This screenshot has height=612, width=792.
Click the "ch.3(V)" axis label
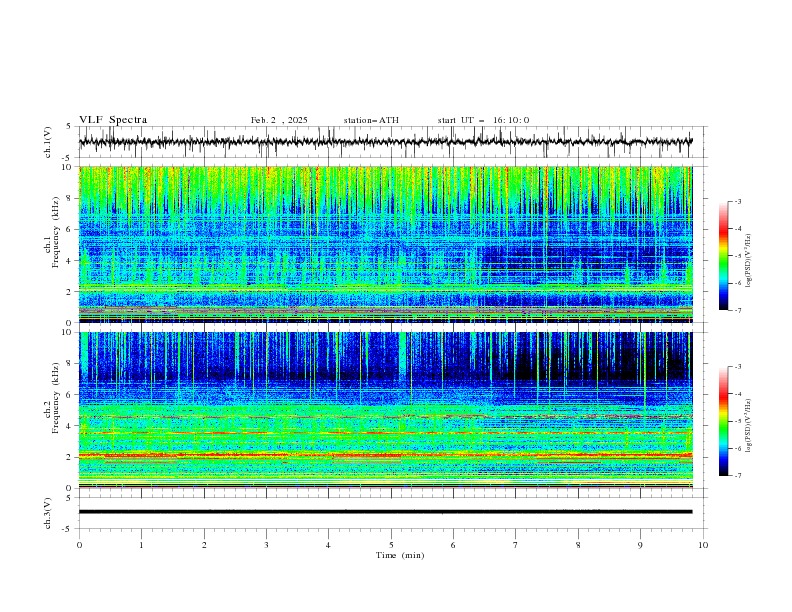(x=48, y=513)
